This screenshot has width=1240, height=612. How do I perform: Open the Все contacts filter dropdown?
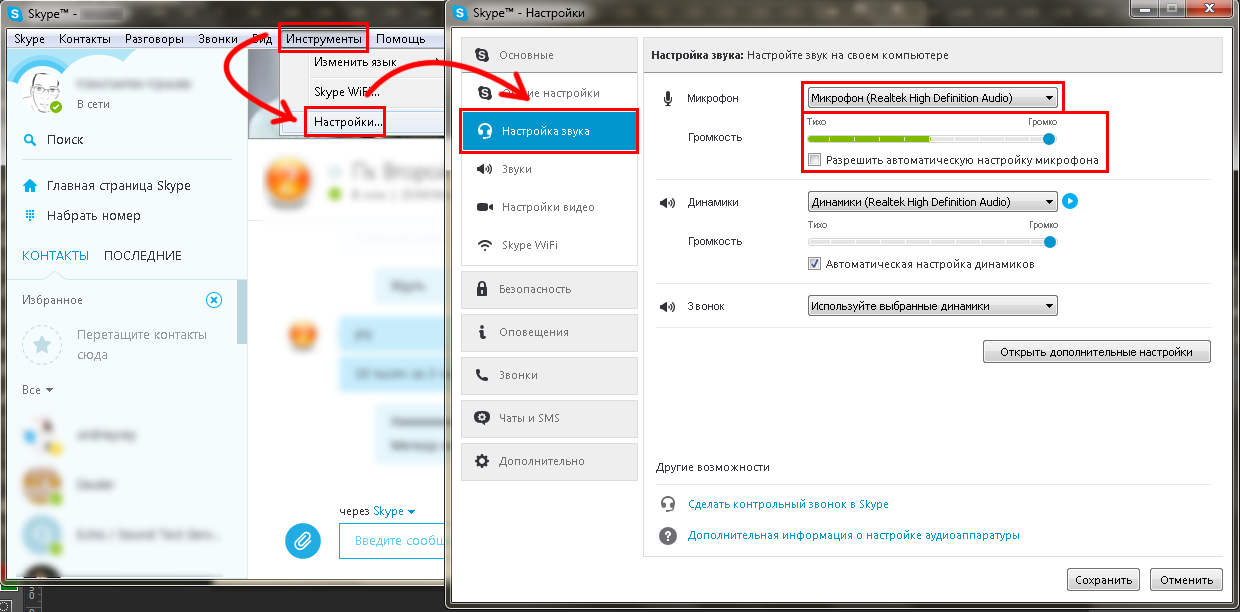(37, 389)
